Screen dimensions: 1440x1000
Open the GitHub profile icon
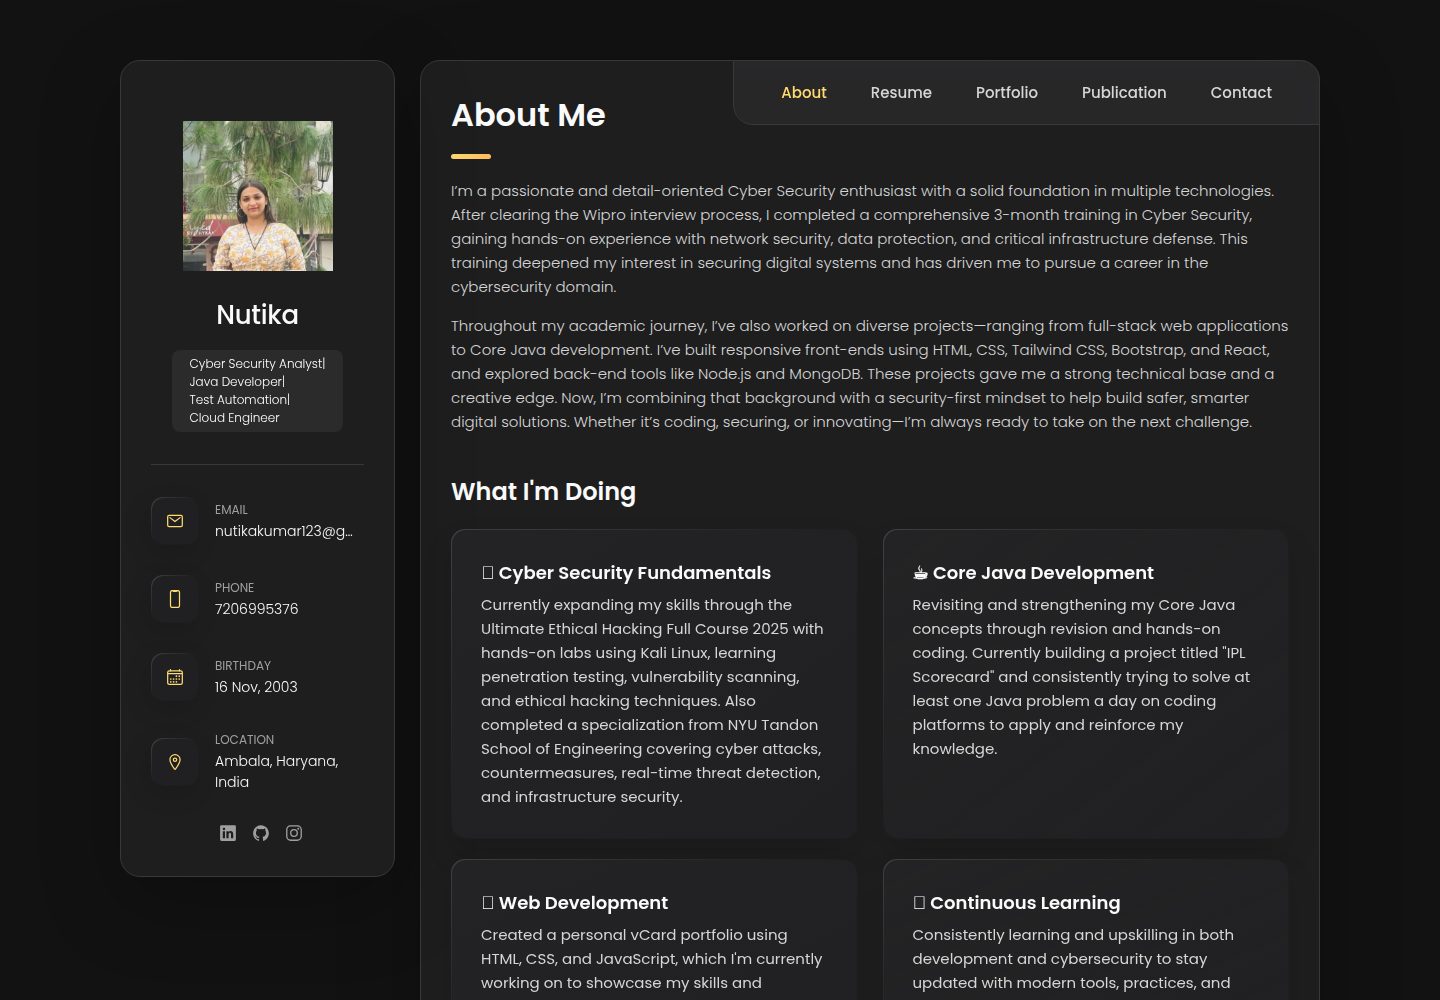pyautogui.click(x=261, y=833)
